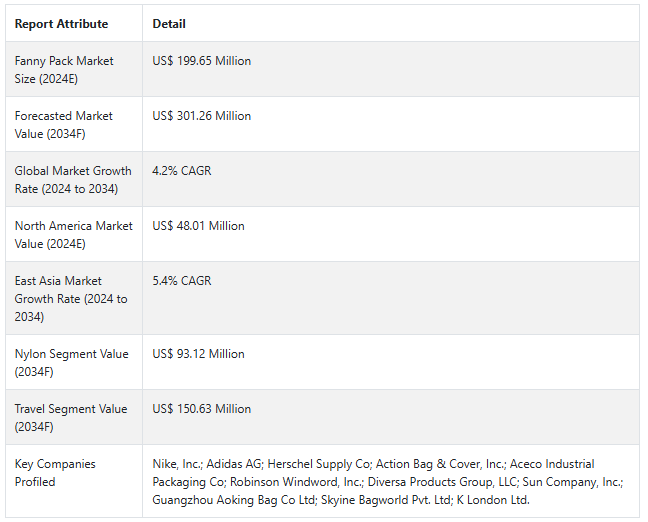Select the Travel Segment Value (2034F) label
The image size is (648, 522).
coord(71,418)
